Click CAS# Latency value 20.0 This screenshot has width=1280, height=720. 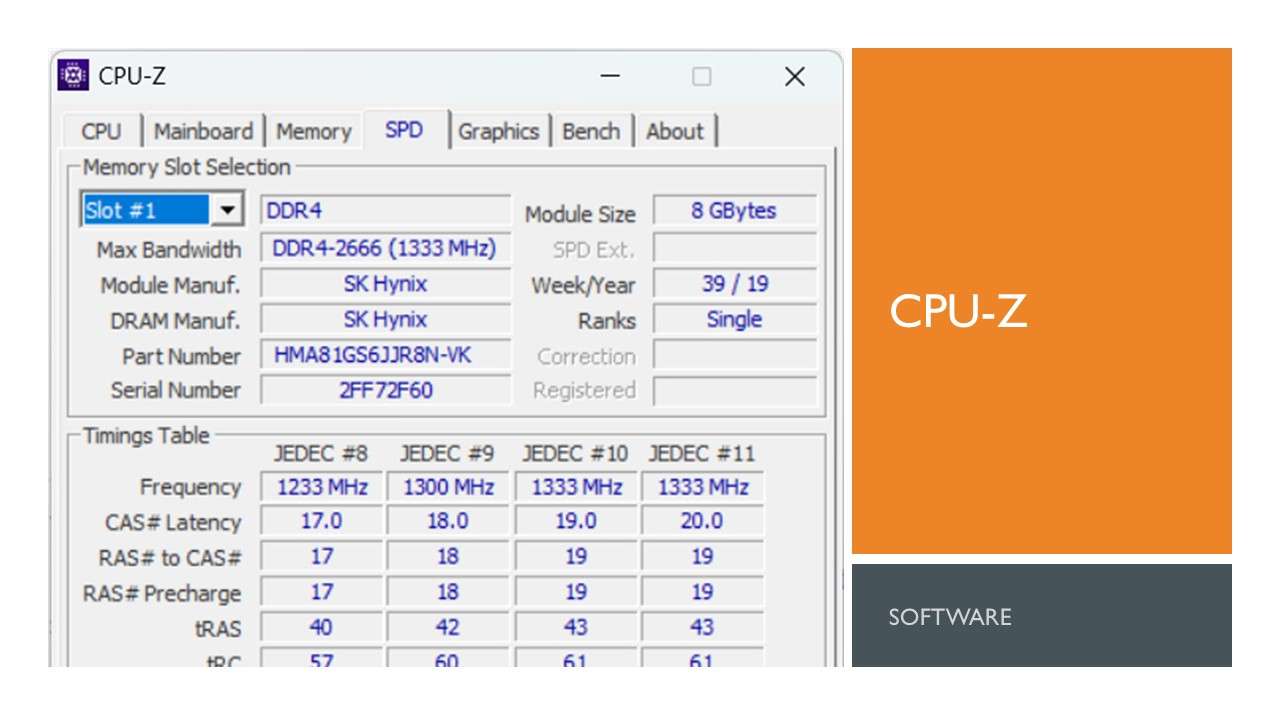[702, 521]
